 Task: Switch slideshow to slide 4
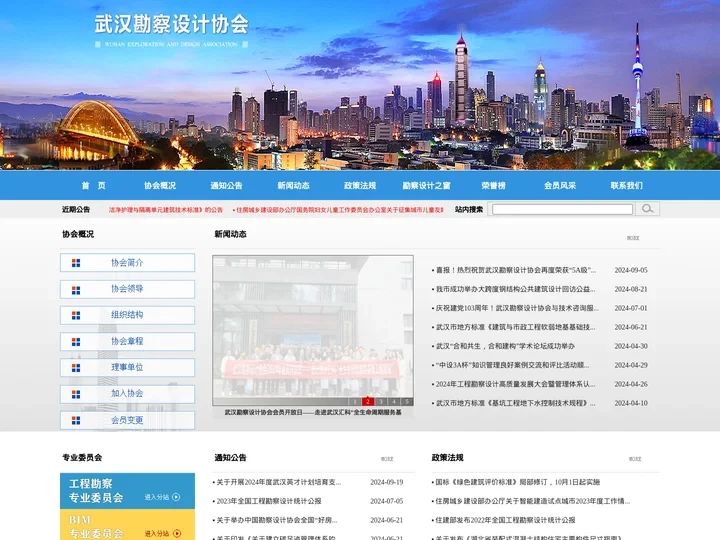click(394, 401)
